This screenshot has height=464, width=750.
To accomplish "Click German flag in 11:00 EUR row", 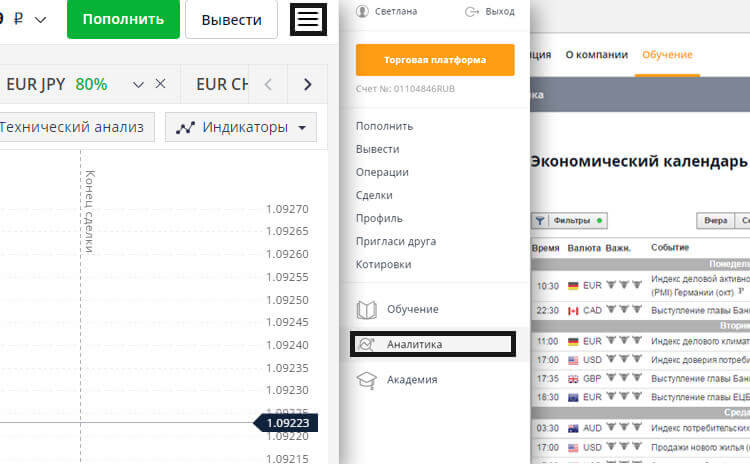I will 573,342.
